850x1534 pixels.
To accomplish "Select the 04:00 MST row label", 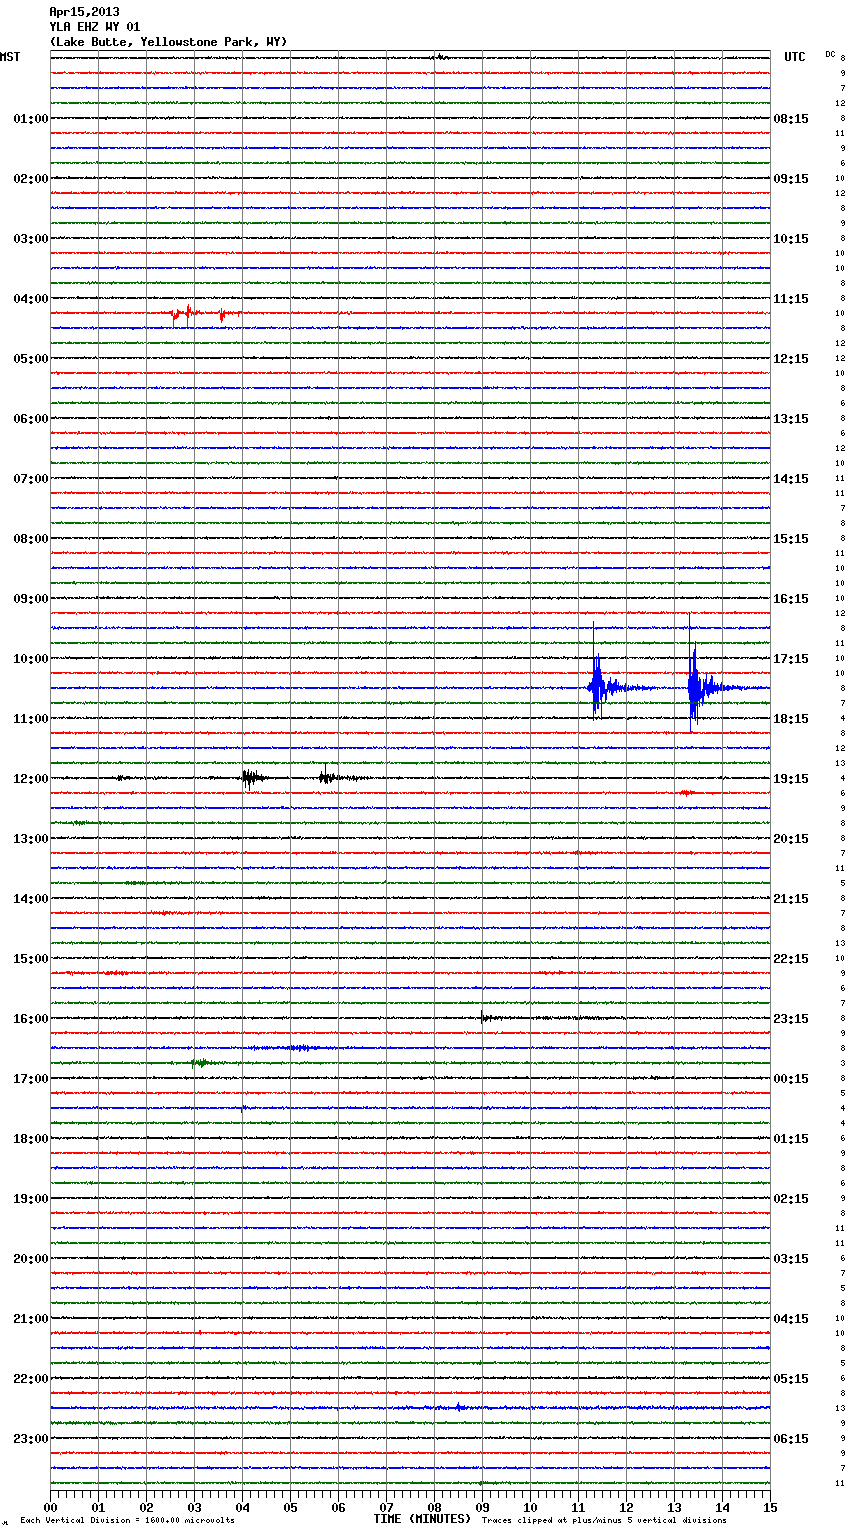I will (x=30, y=299).
